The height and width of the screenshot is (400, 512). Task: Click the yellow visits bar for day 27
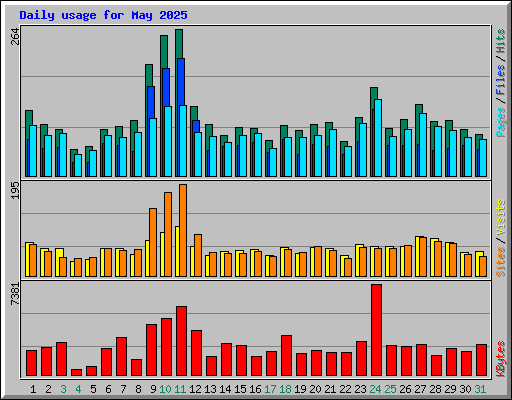click(417, 256)
